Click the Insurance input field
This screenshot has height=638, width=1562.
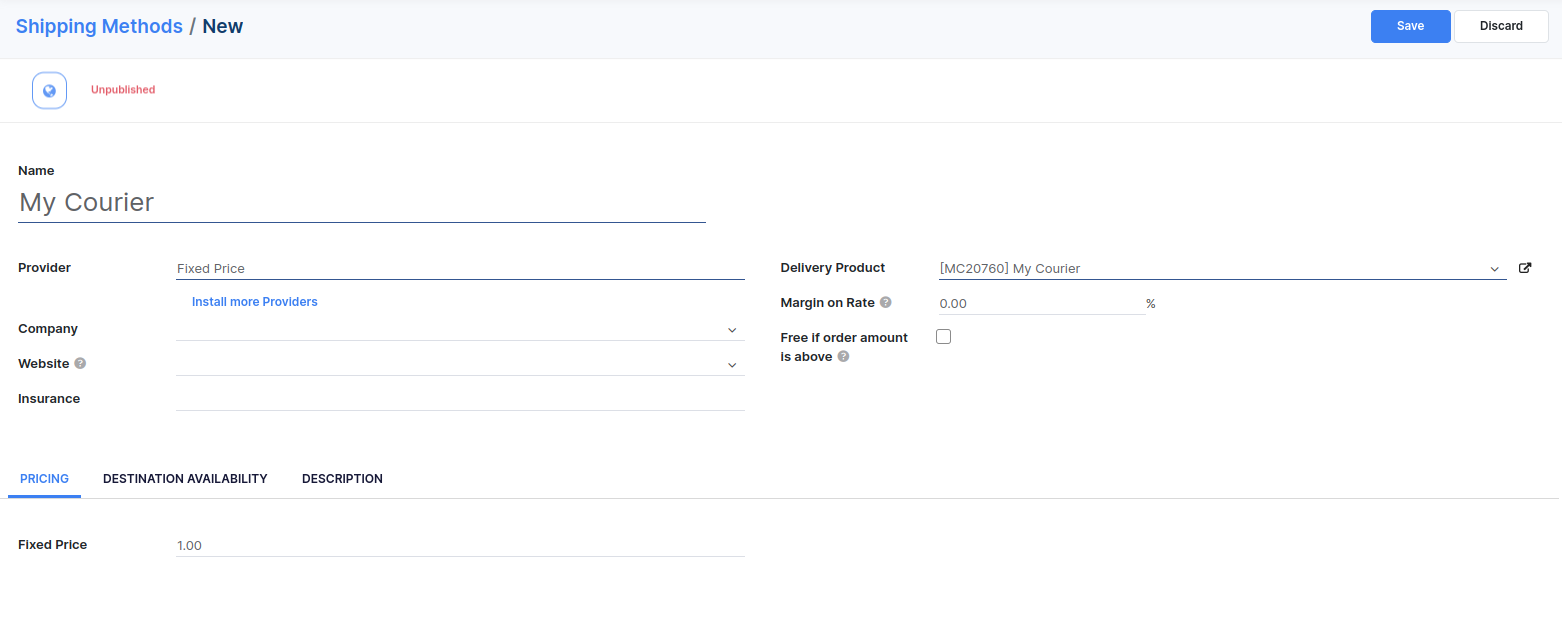click(460, 399)
